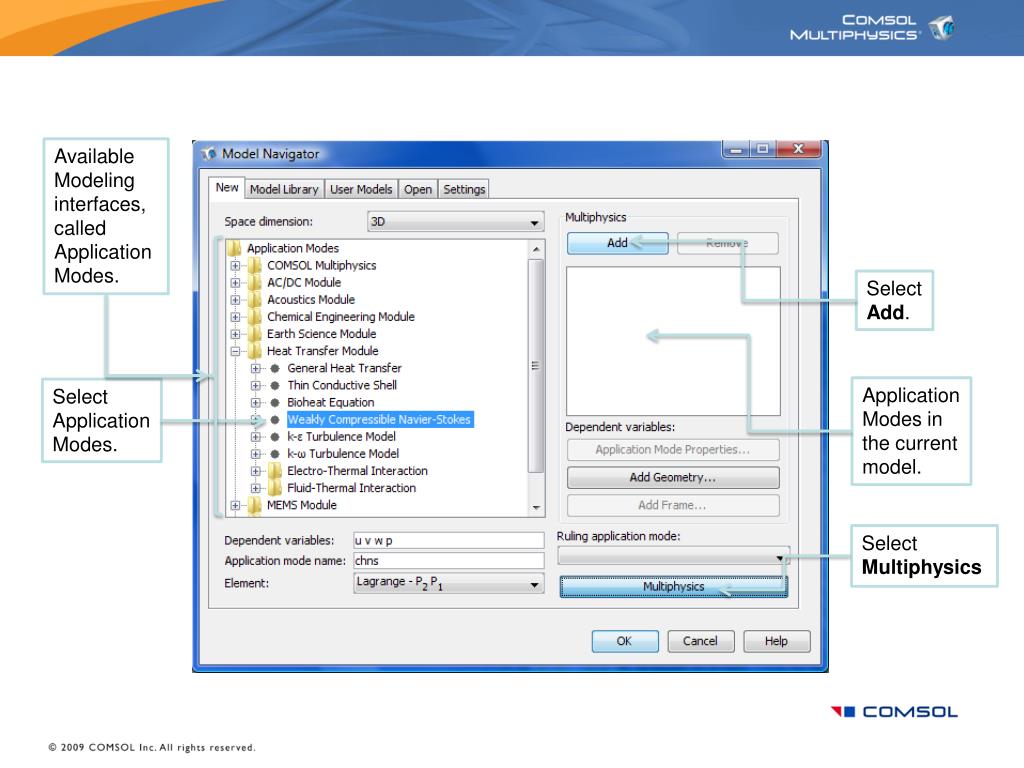The height and width of the screenshot is (768, 1024).
Task: Click the Add multiphysics button
Action: [x=617, y=243]
